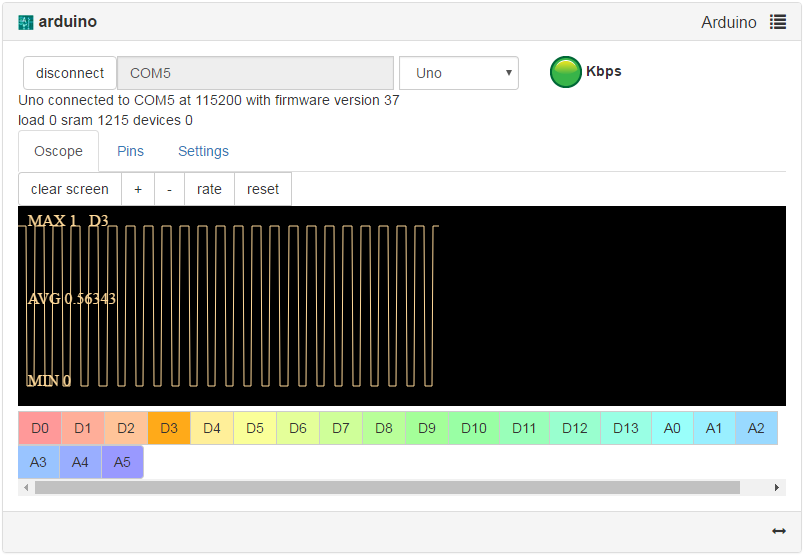Image resolution: width=806 pixels, height=557 pixels.
Task: Toggle the D5 pin trace
Action: point(255,428)
